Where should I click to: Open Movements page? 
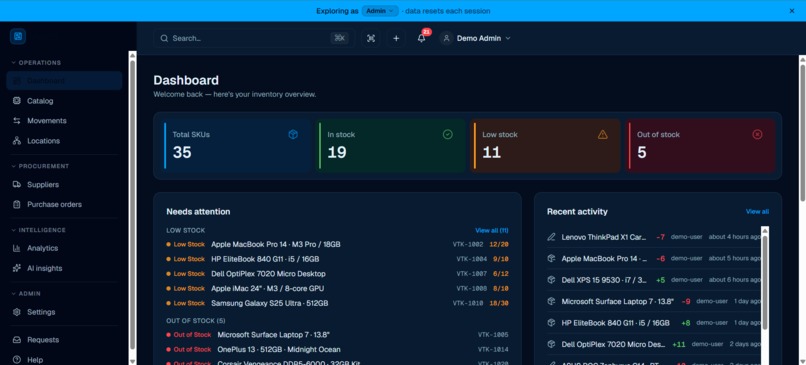(64, 121)
